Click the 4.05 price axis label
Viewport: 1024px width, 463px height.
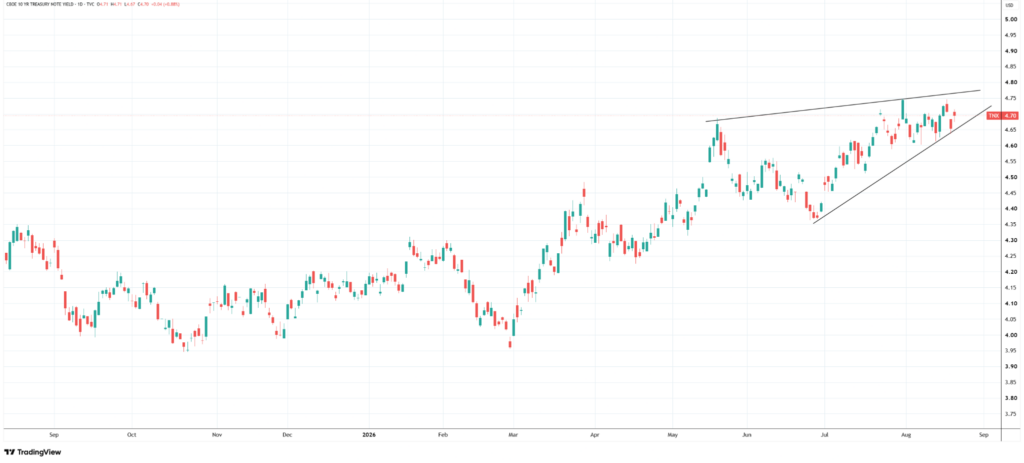click(1010, 319)
